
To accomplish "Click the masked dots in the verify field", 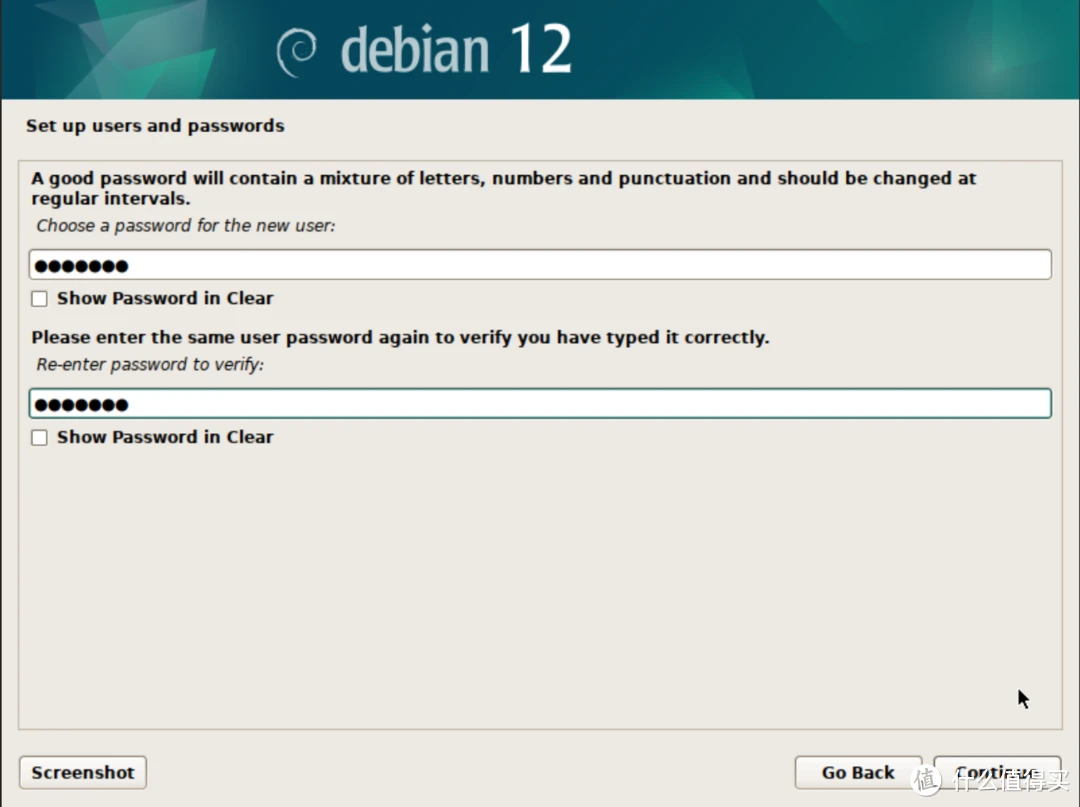I will pyautogui.click(x=80, y=405).
